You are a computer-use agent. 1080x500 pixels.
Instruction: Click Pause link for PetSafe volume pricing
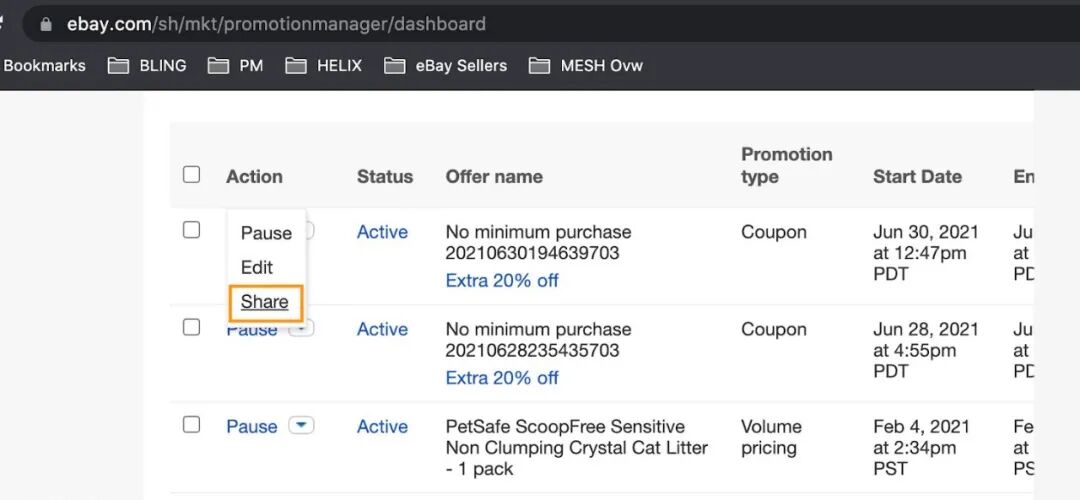point(252,426)
